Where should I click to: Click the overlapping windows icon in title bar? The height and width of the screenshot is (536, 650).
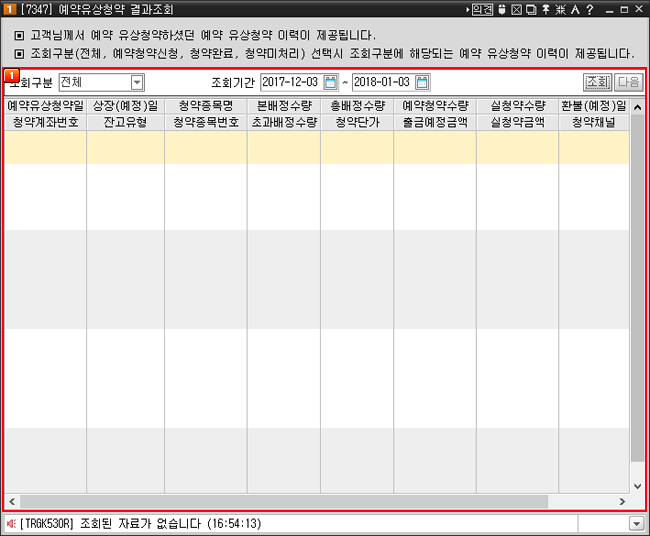pos(531,9)
